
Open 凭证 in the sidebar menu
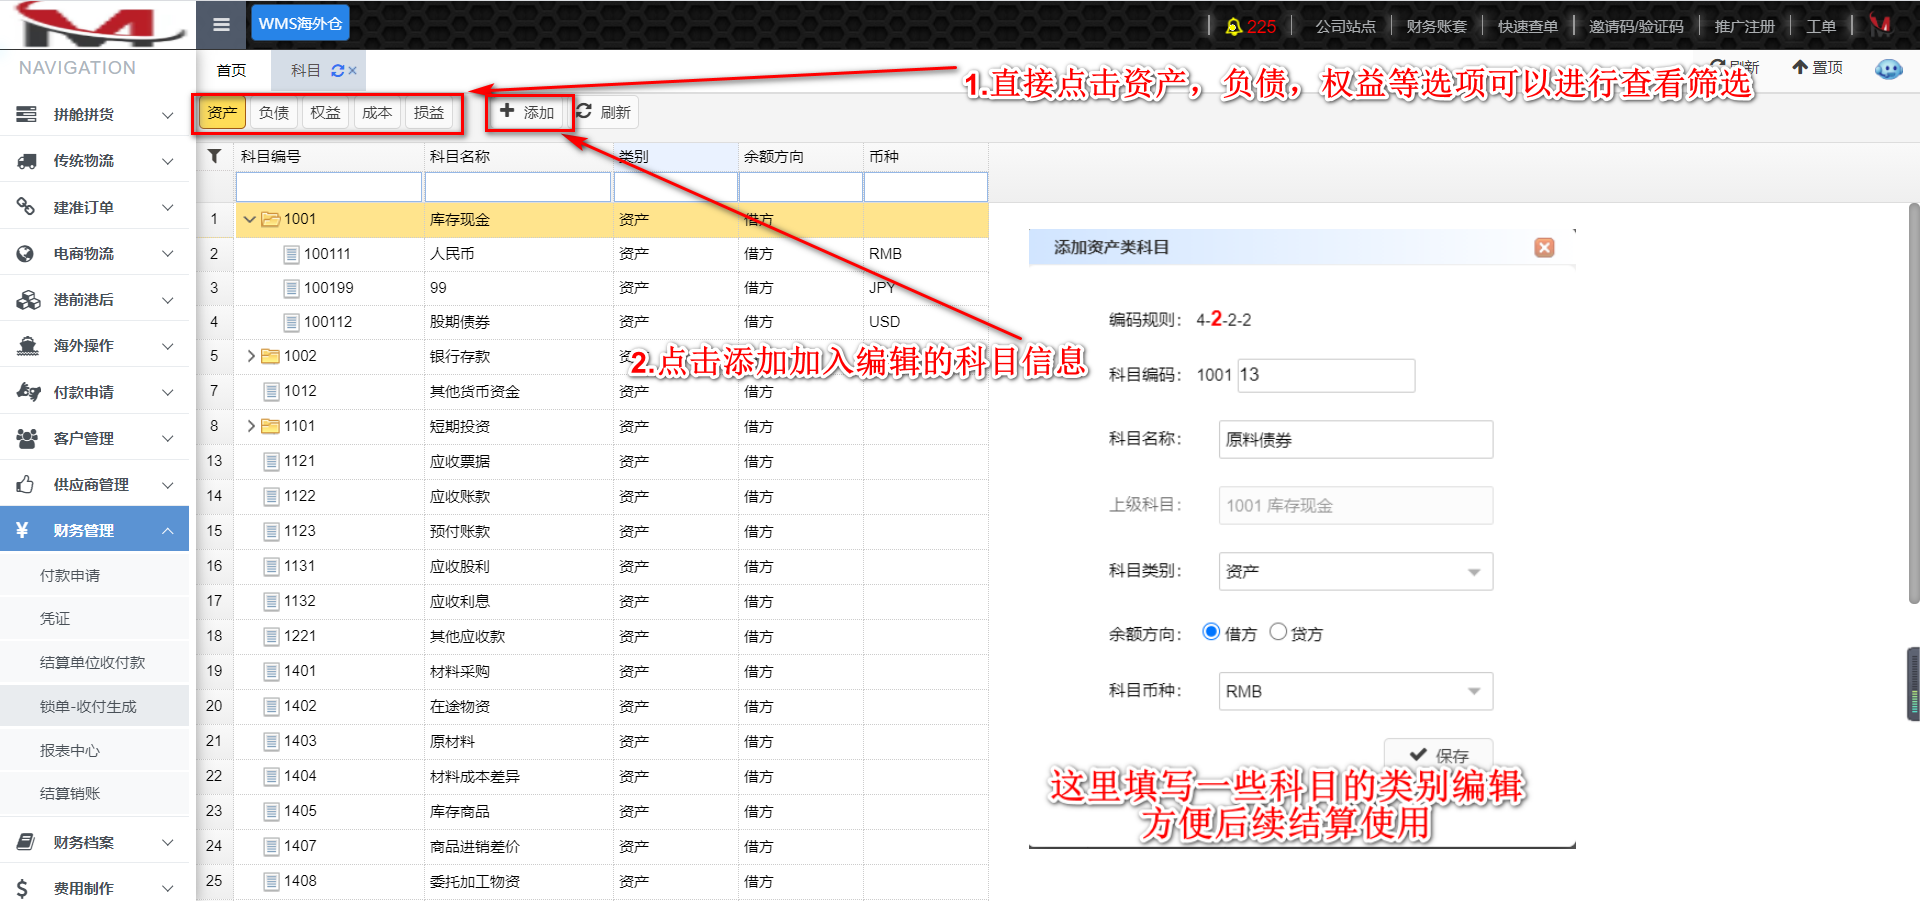coord(55,619)
